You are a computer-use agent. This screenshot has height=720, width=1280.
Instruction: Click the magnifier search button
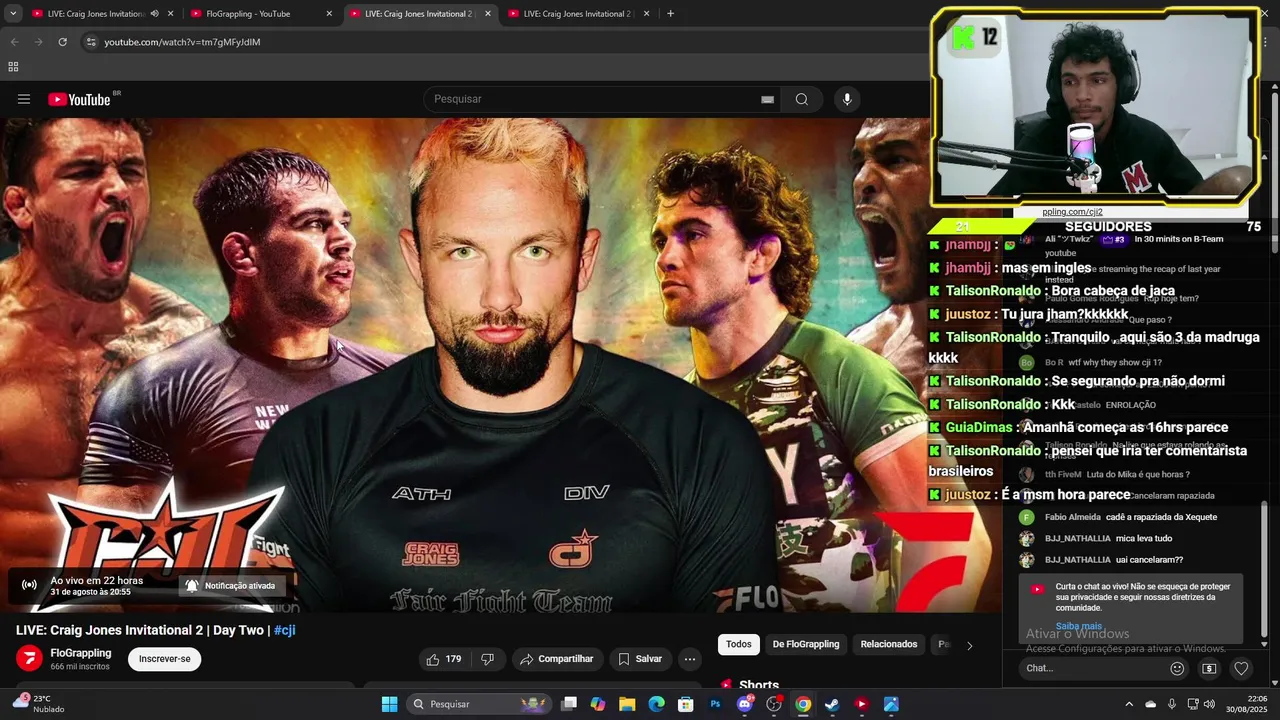[x=802, y=99]
